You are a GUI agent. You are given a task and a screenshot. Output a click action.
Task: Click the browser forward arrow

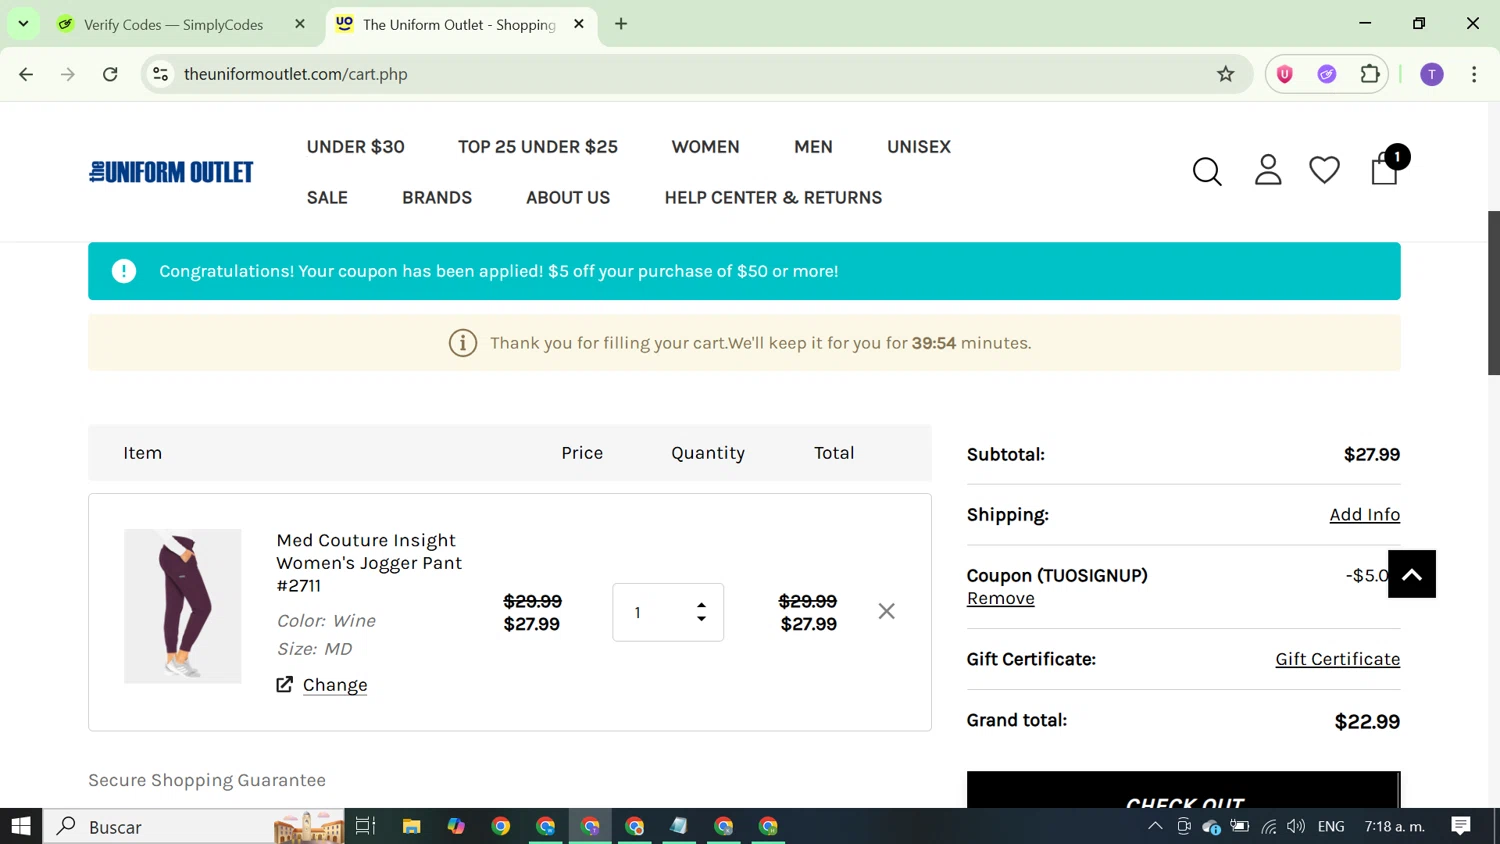click(x=68, y=74)
